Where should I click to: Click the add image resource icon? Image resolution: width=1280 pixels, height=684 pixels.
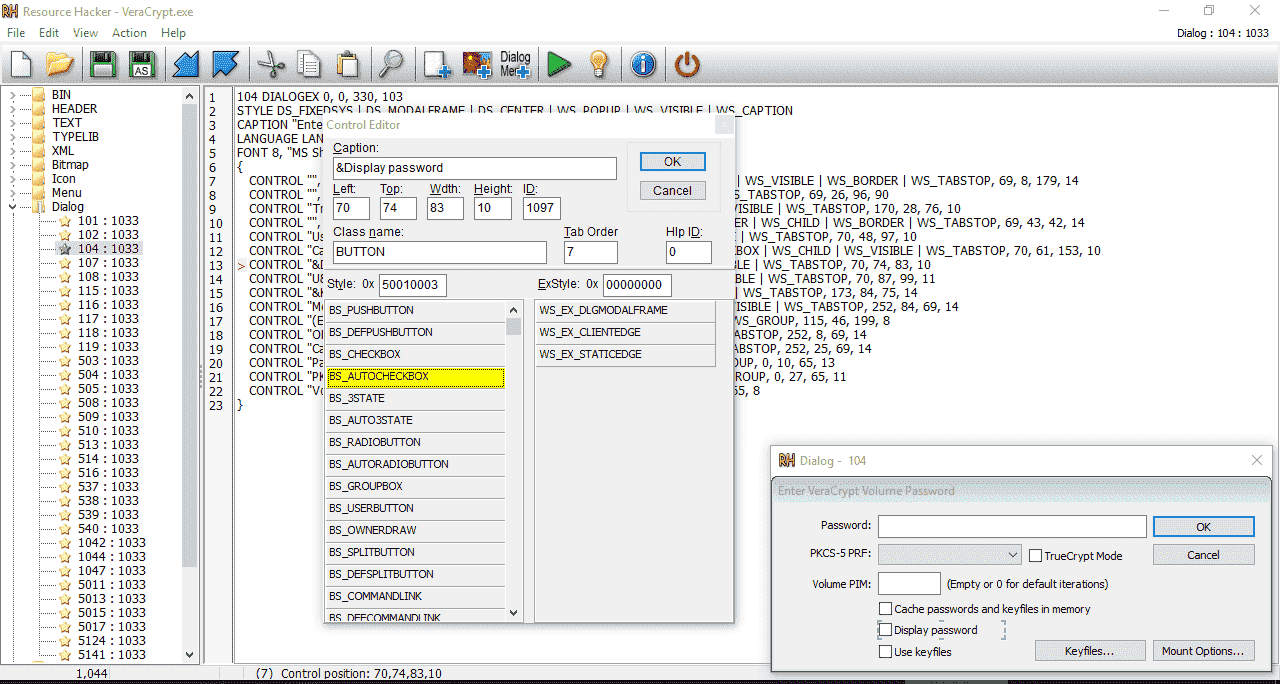tap(476, 64)
